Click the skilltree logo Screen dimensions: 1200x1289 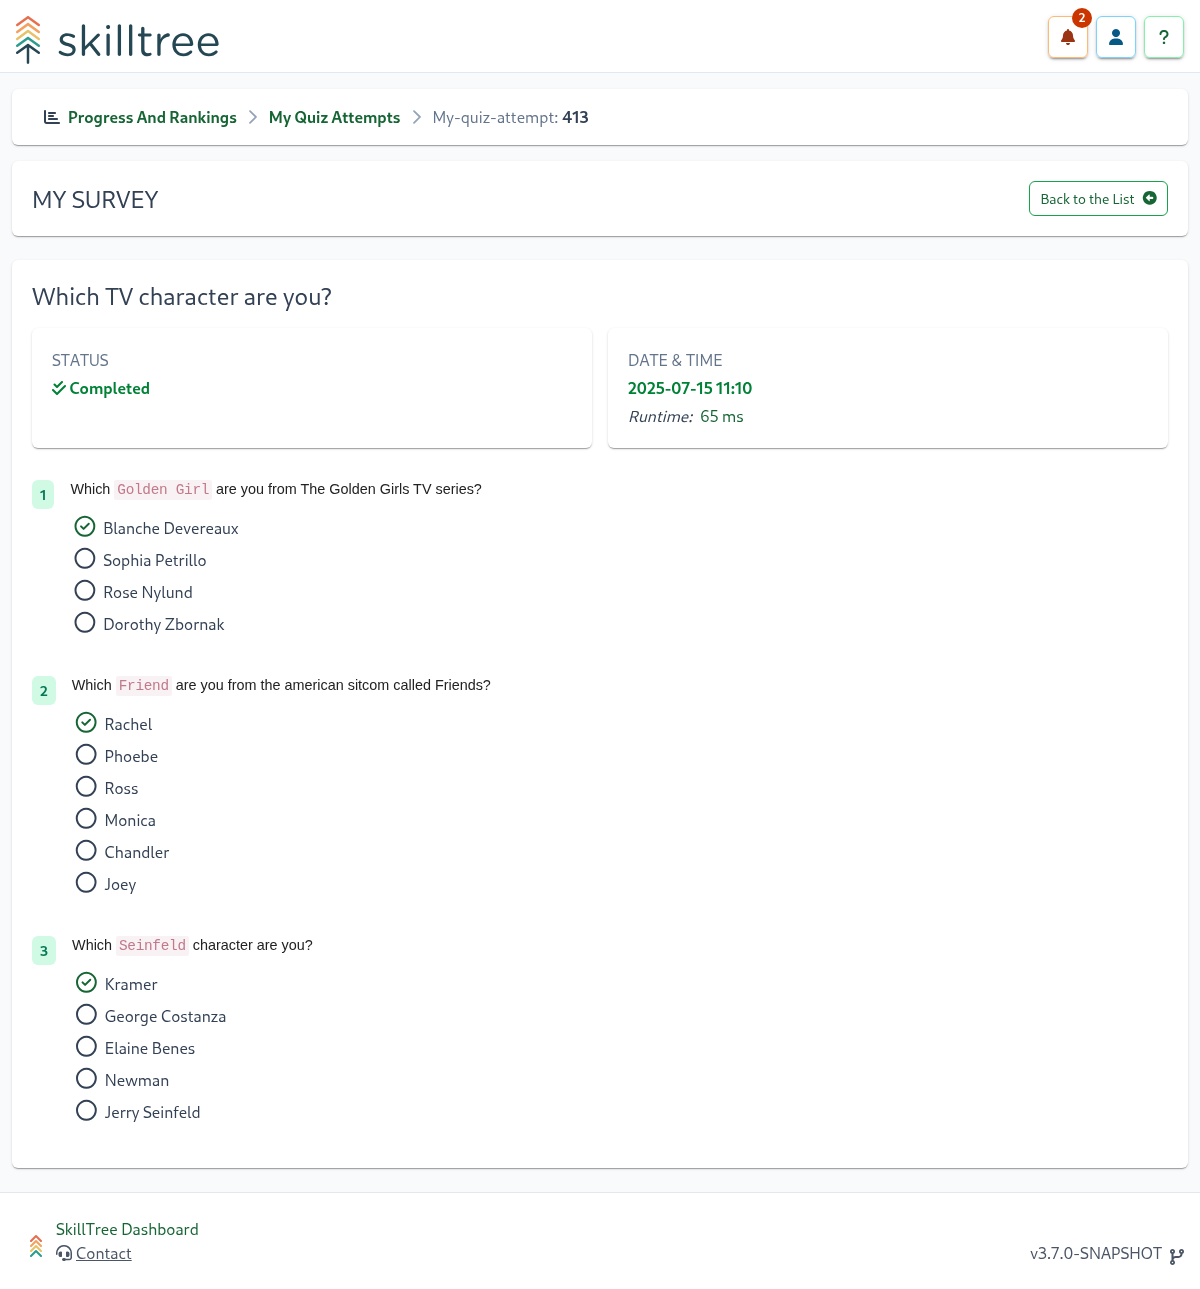[x=117, y=40]
